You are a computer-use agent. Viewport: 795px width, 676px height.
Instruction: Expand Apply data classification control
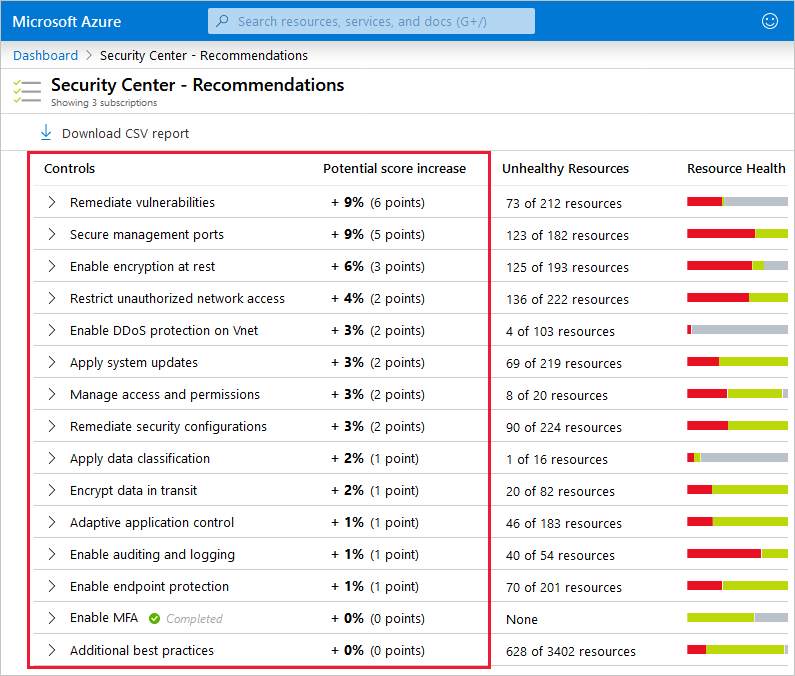click(x=51, y=458)
